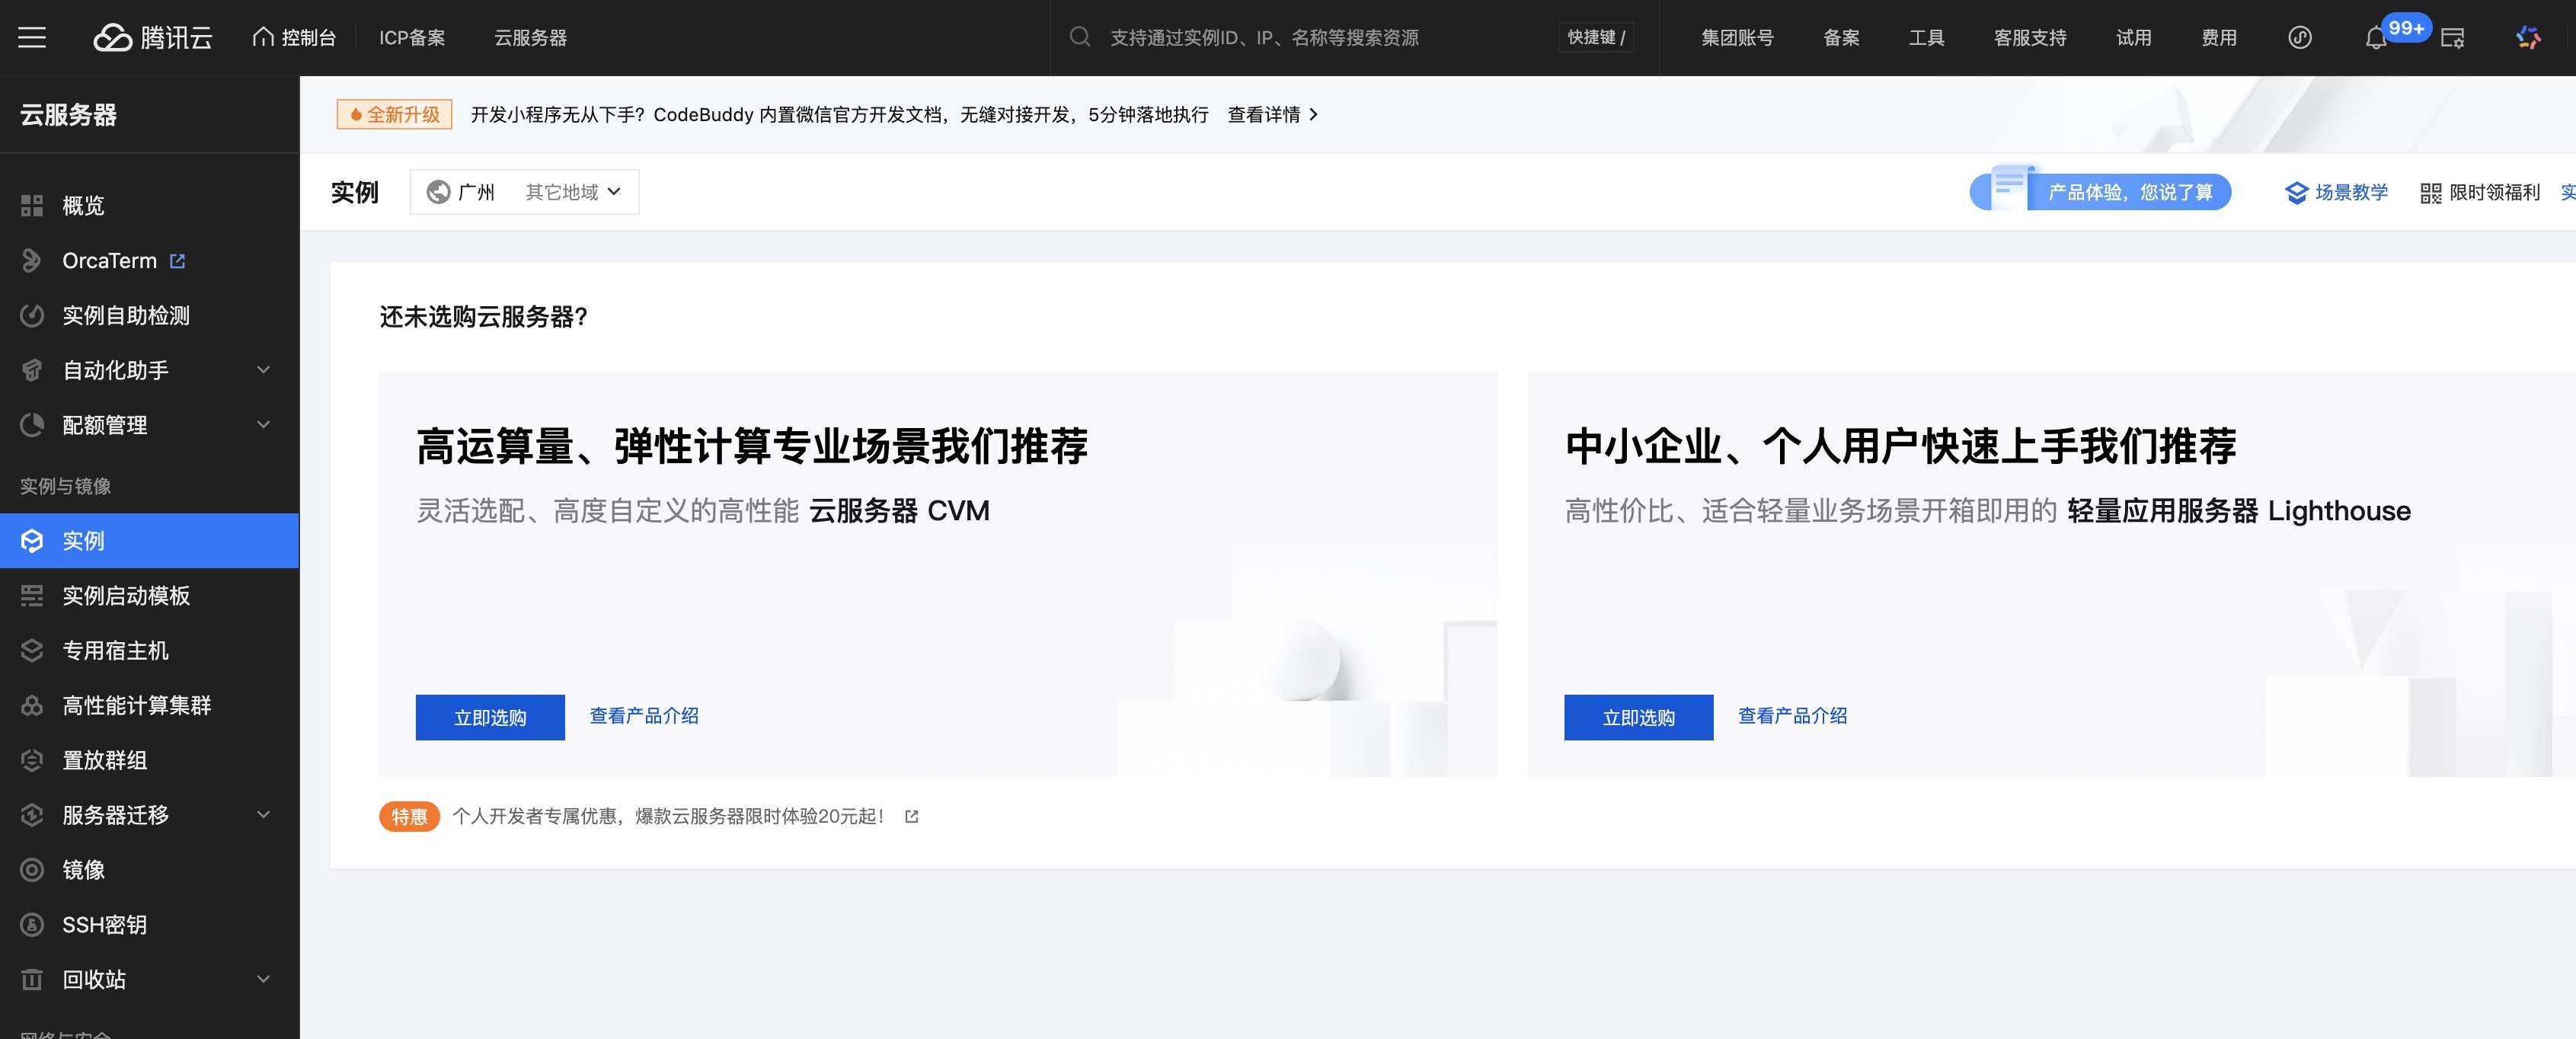Click the QR code icon for 限时领福利
This screenshot has width=2576, height=1039.
coord(2431,193)
